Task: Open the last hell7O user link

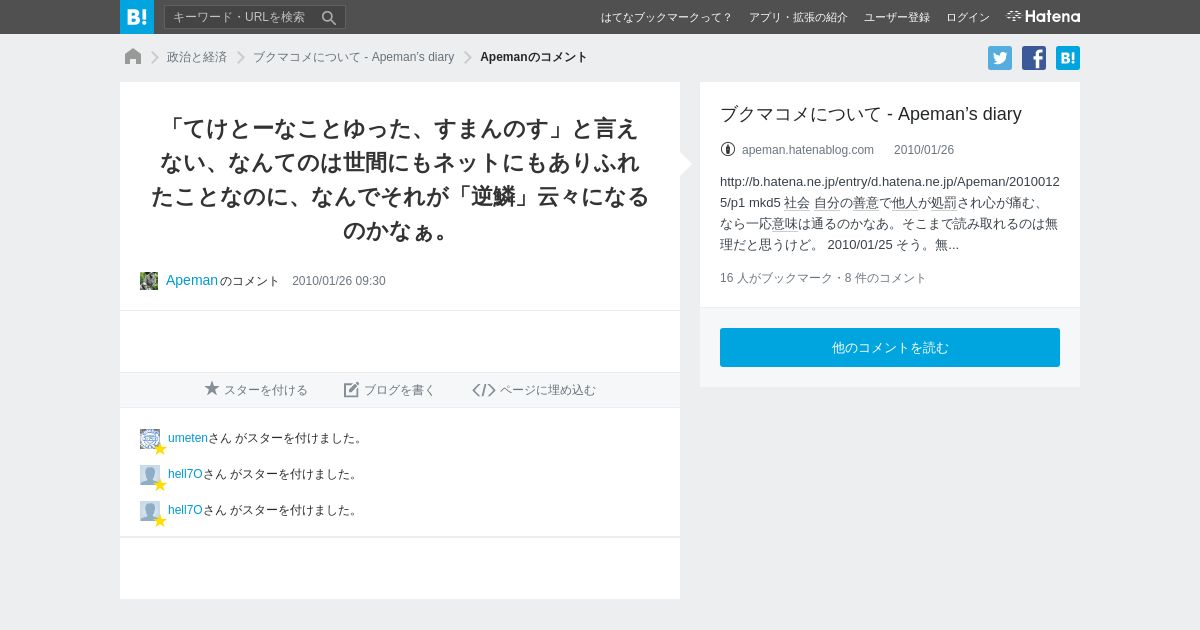Action: click(x=185, y=510)
